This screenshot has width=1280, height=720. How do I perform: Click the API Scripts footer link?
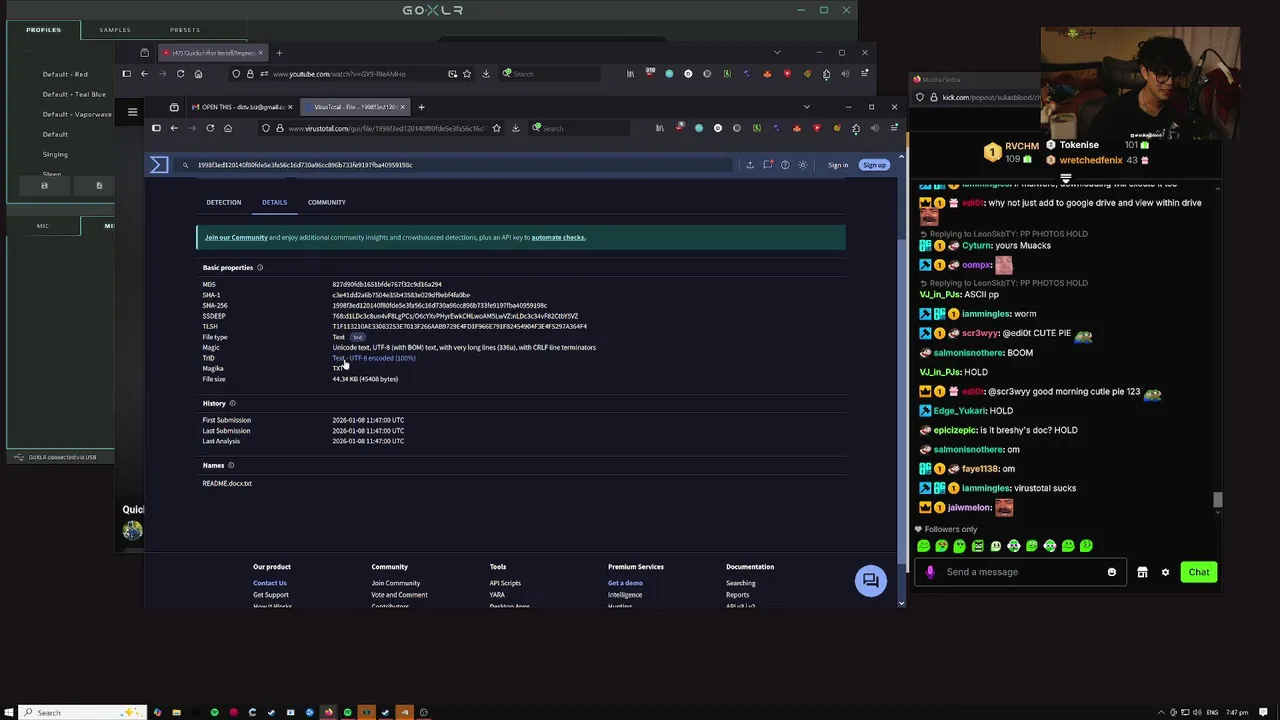(x=505, y=583)
